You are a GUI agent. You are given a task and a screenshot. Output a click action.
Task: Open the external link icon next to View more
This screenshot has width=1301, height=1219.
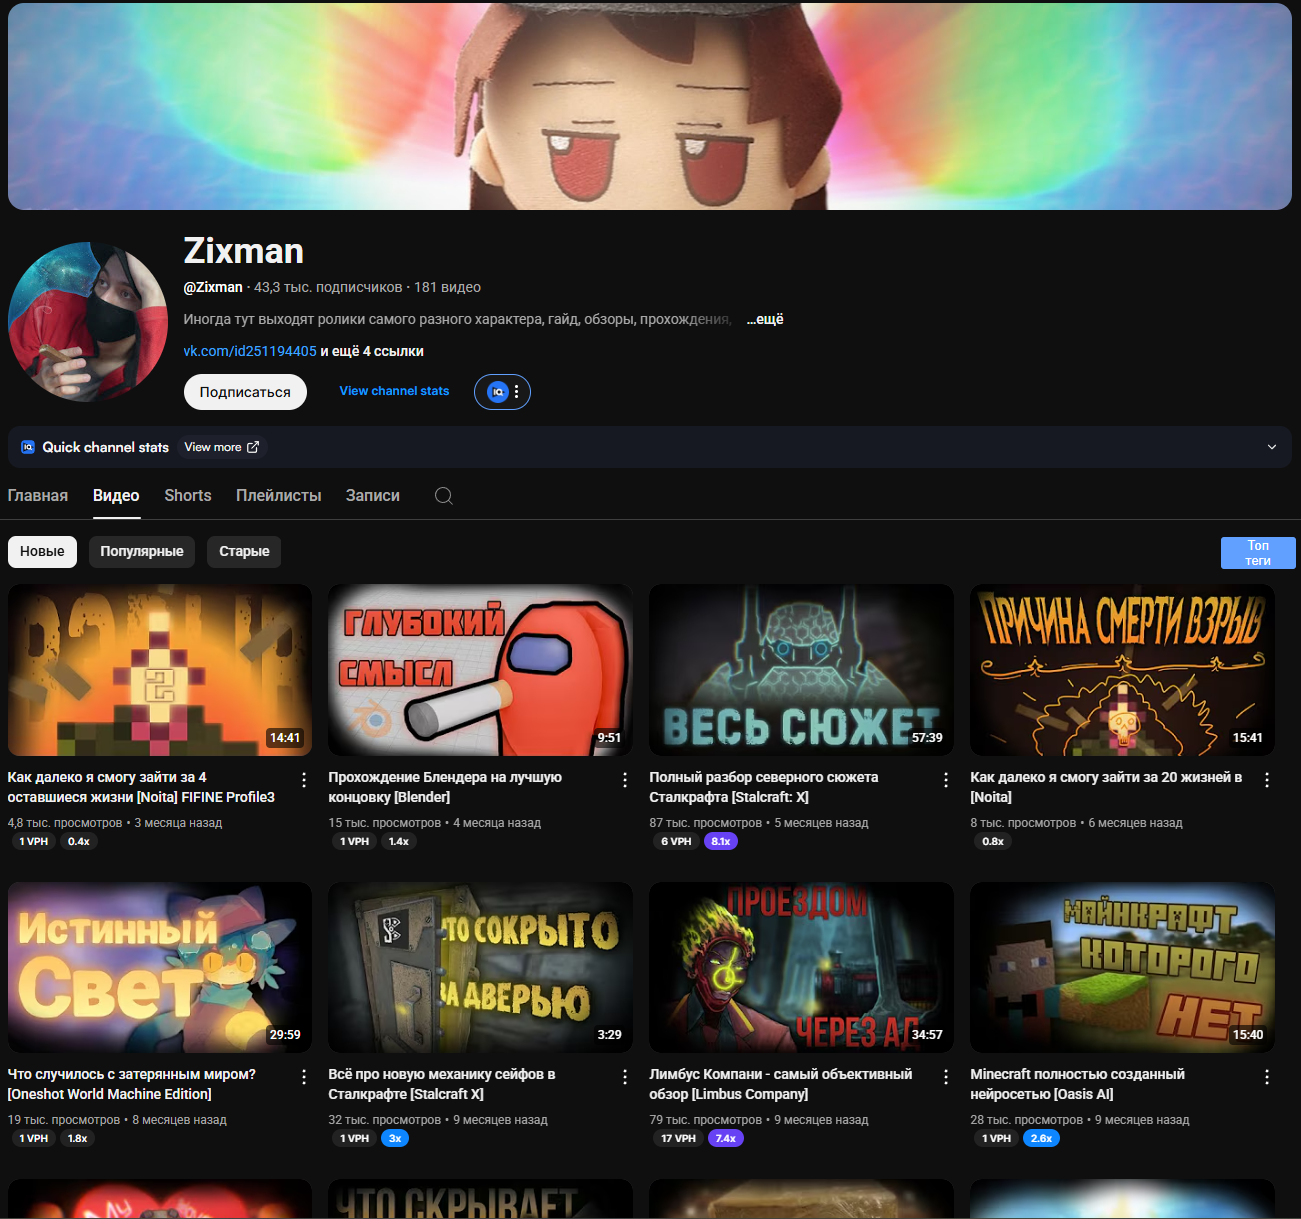253,447
